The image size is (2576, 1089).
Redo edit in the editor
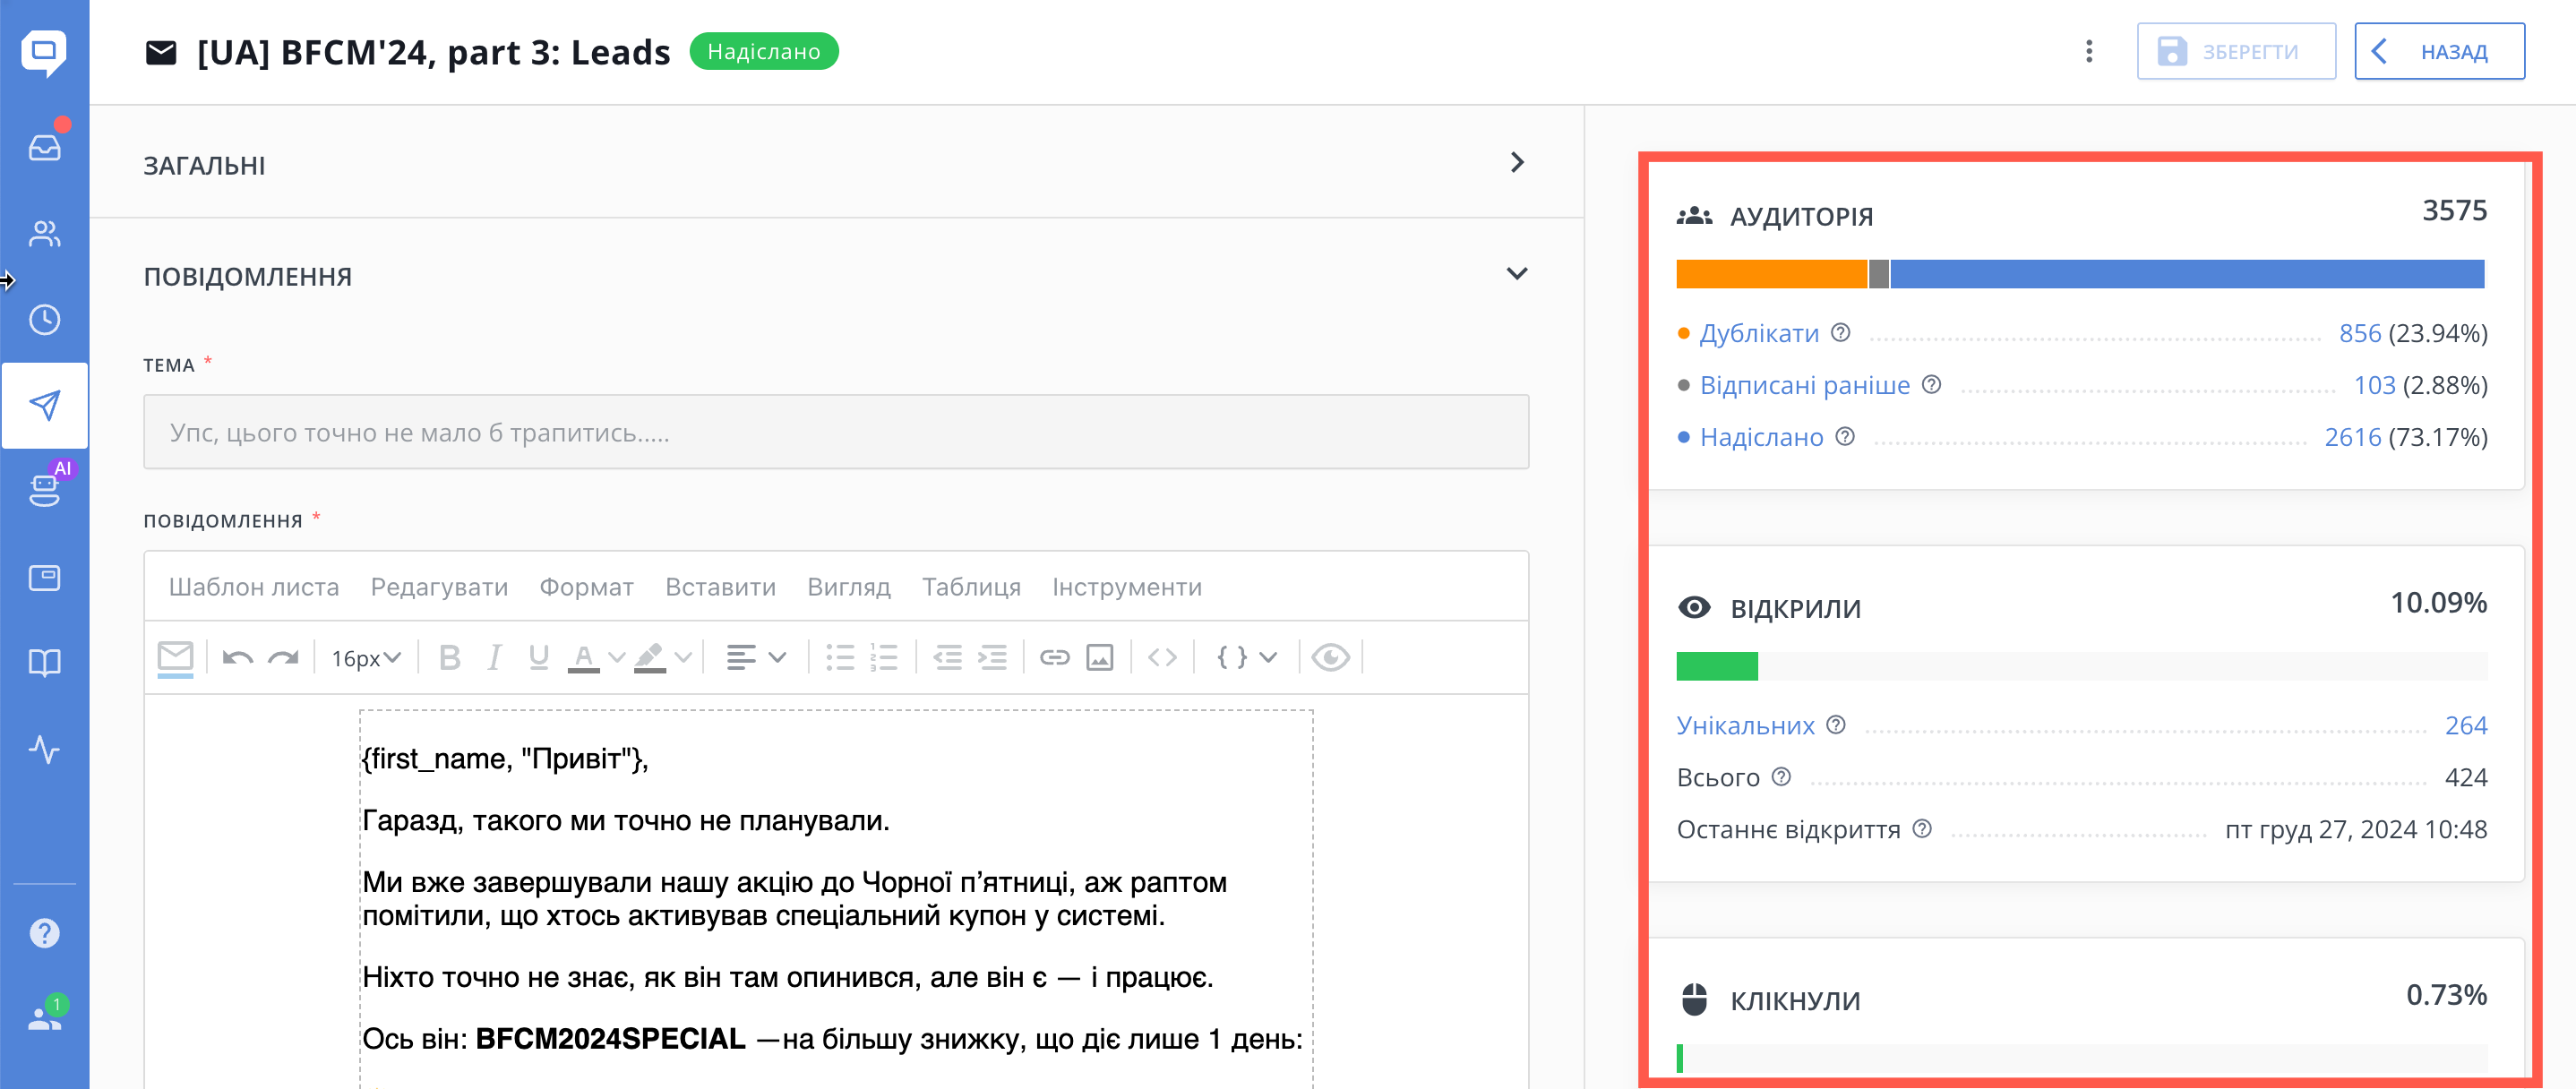point(284,657)
